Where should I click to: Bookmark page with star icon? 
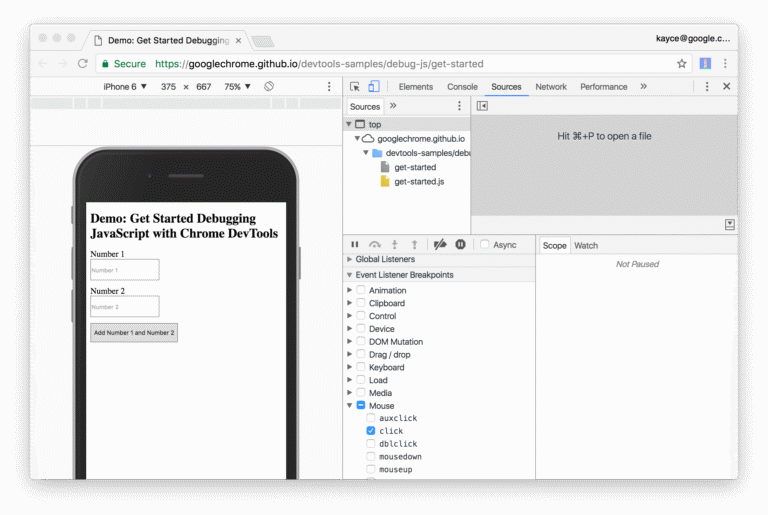[682, 63]
